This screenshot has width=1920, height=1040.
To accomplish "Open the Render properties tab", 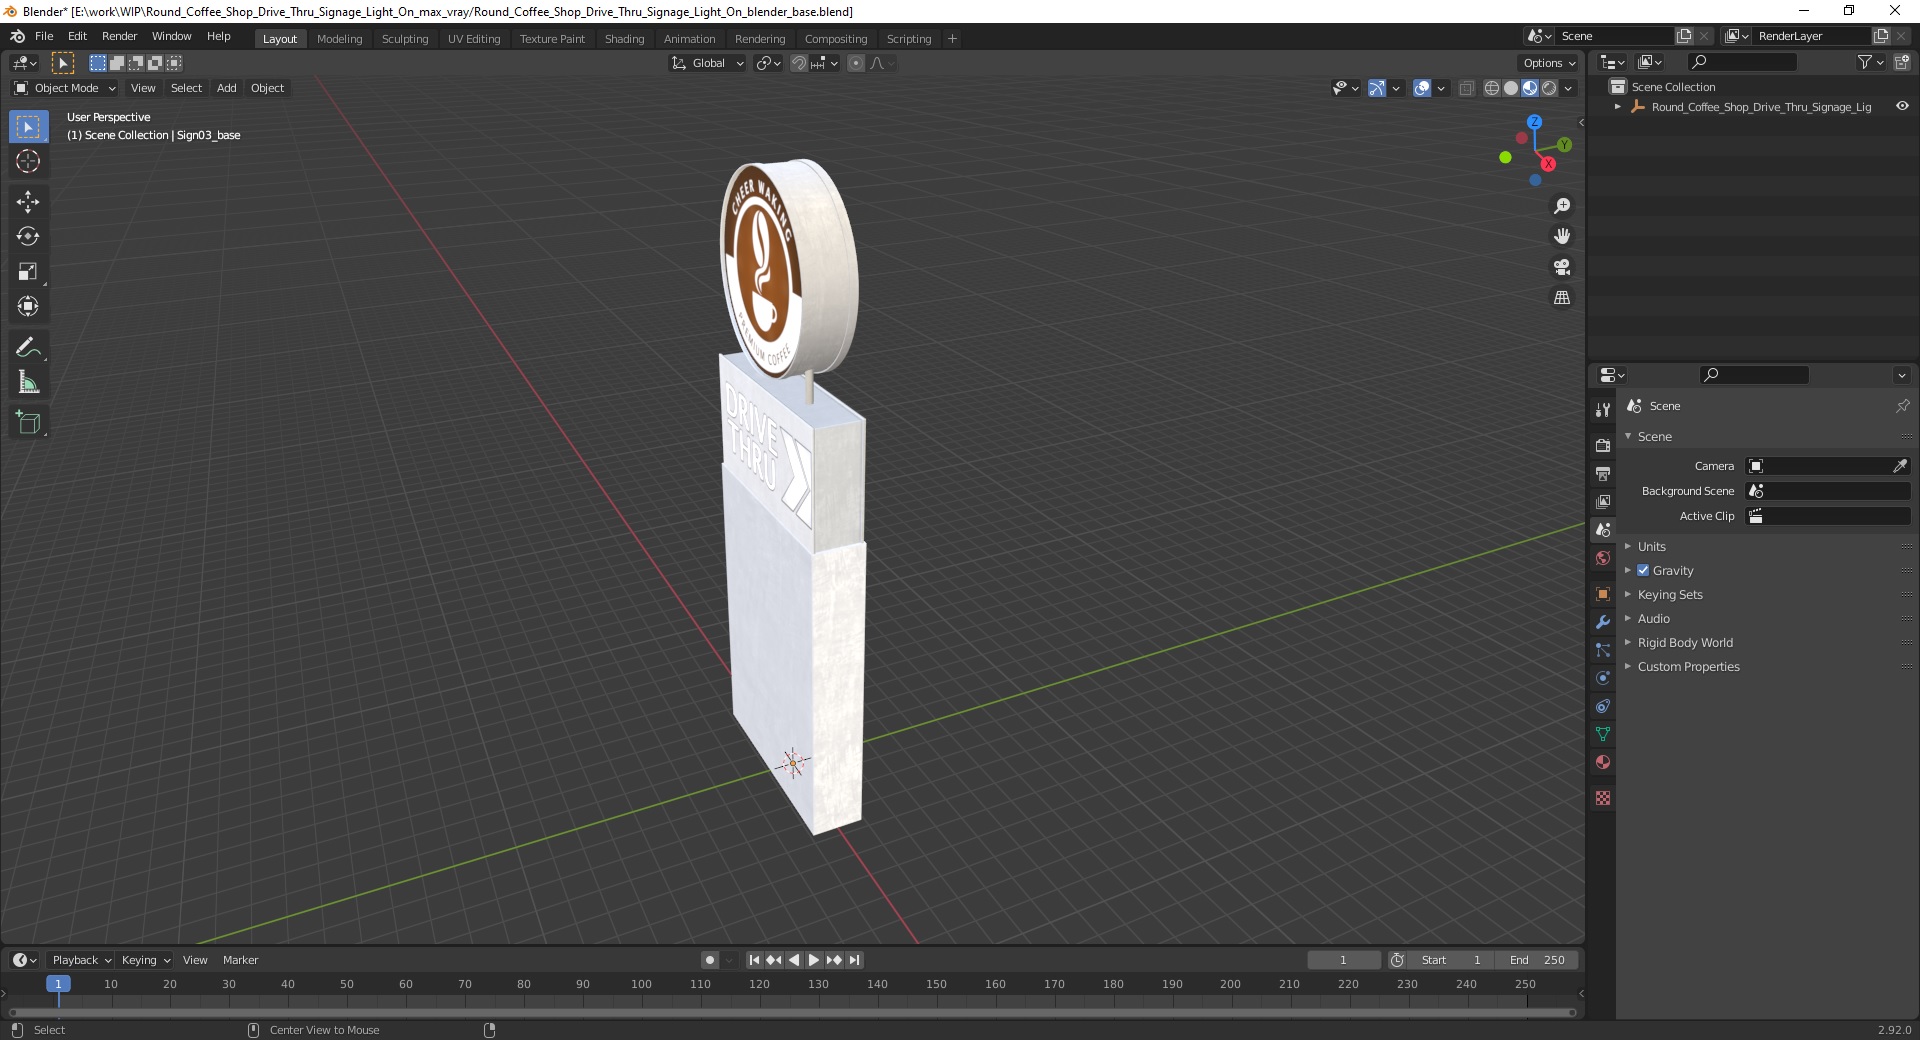I will 1603,445.
